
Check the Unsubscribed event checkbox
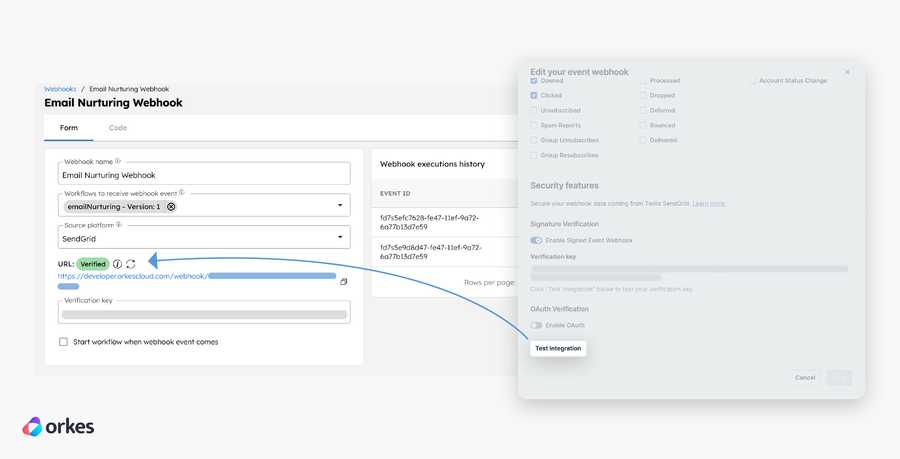point(534,110)
